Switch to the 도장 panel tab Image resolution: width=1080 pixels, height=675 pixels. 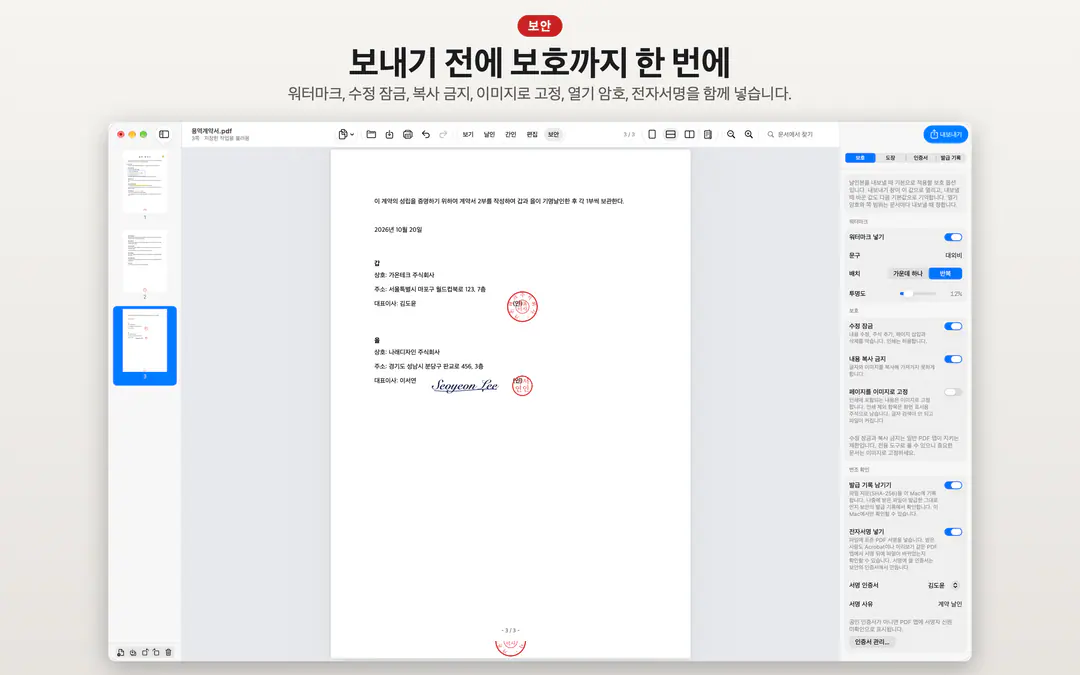click(890, 158)
